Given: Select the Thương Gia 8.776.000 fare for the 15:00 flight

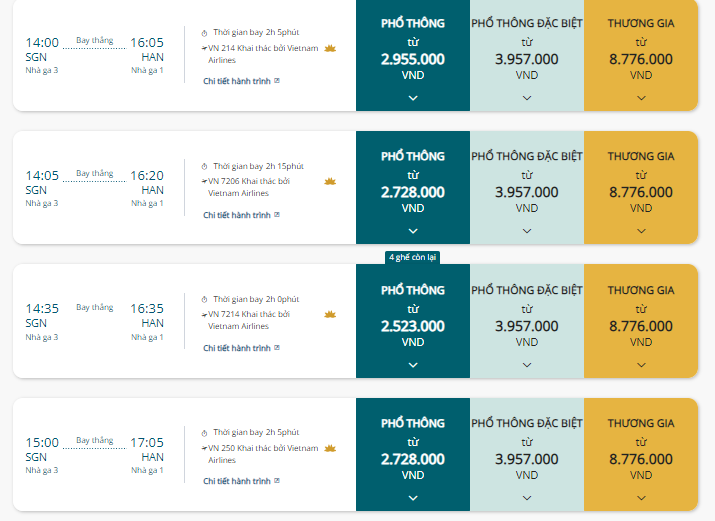Looking at the screenshot, I should (641, 454).
